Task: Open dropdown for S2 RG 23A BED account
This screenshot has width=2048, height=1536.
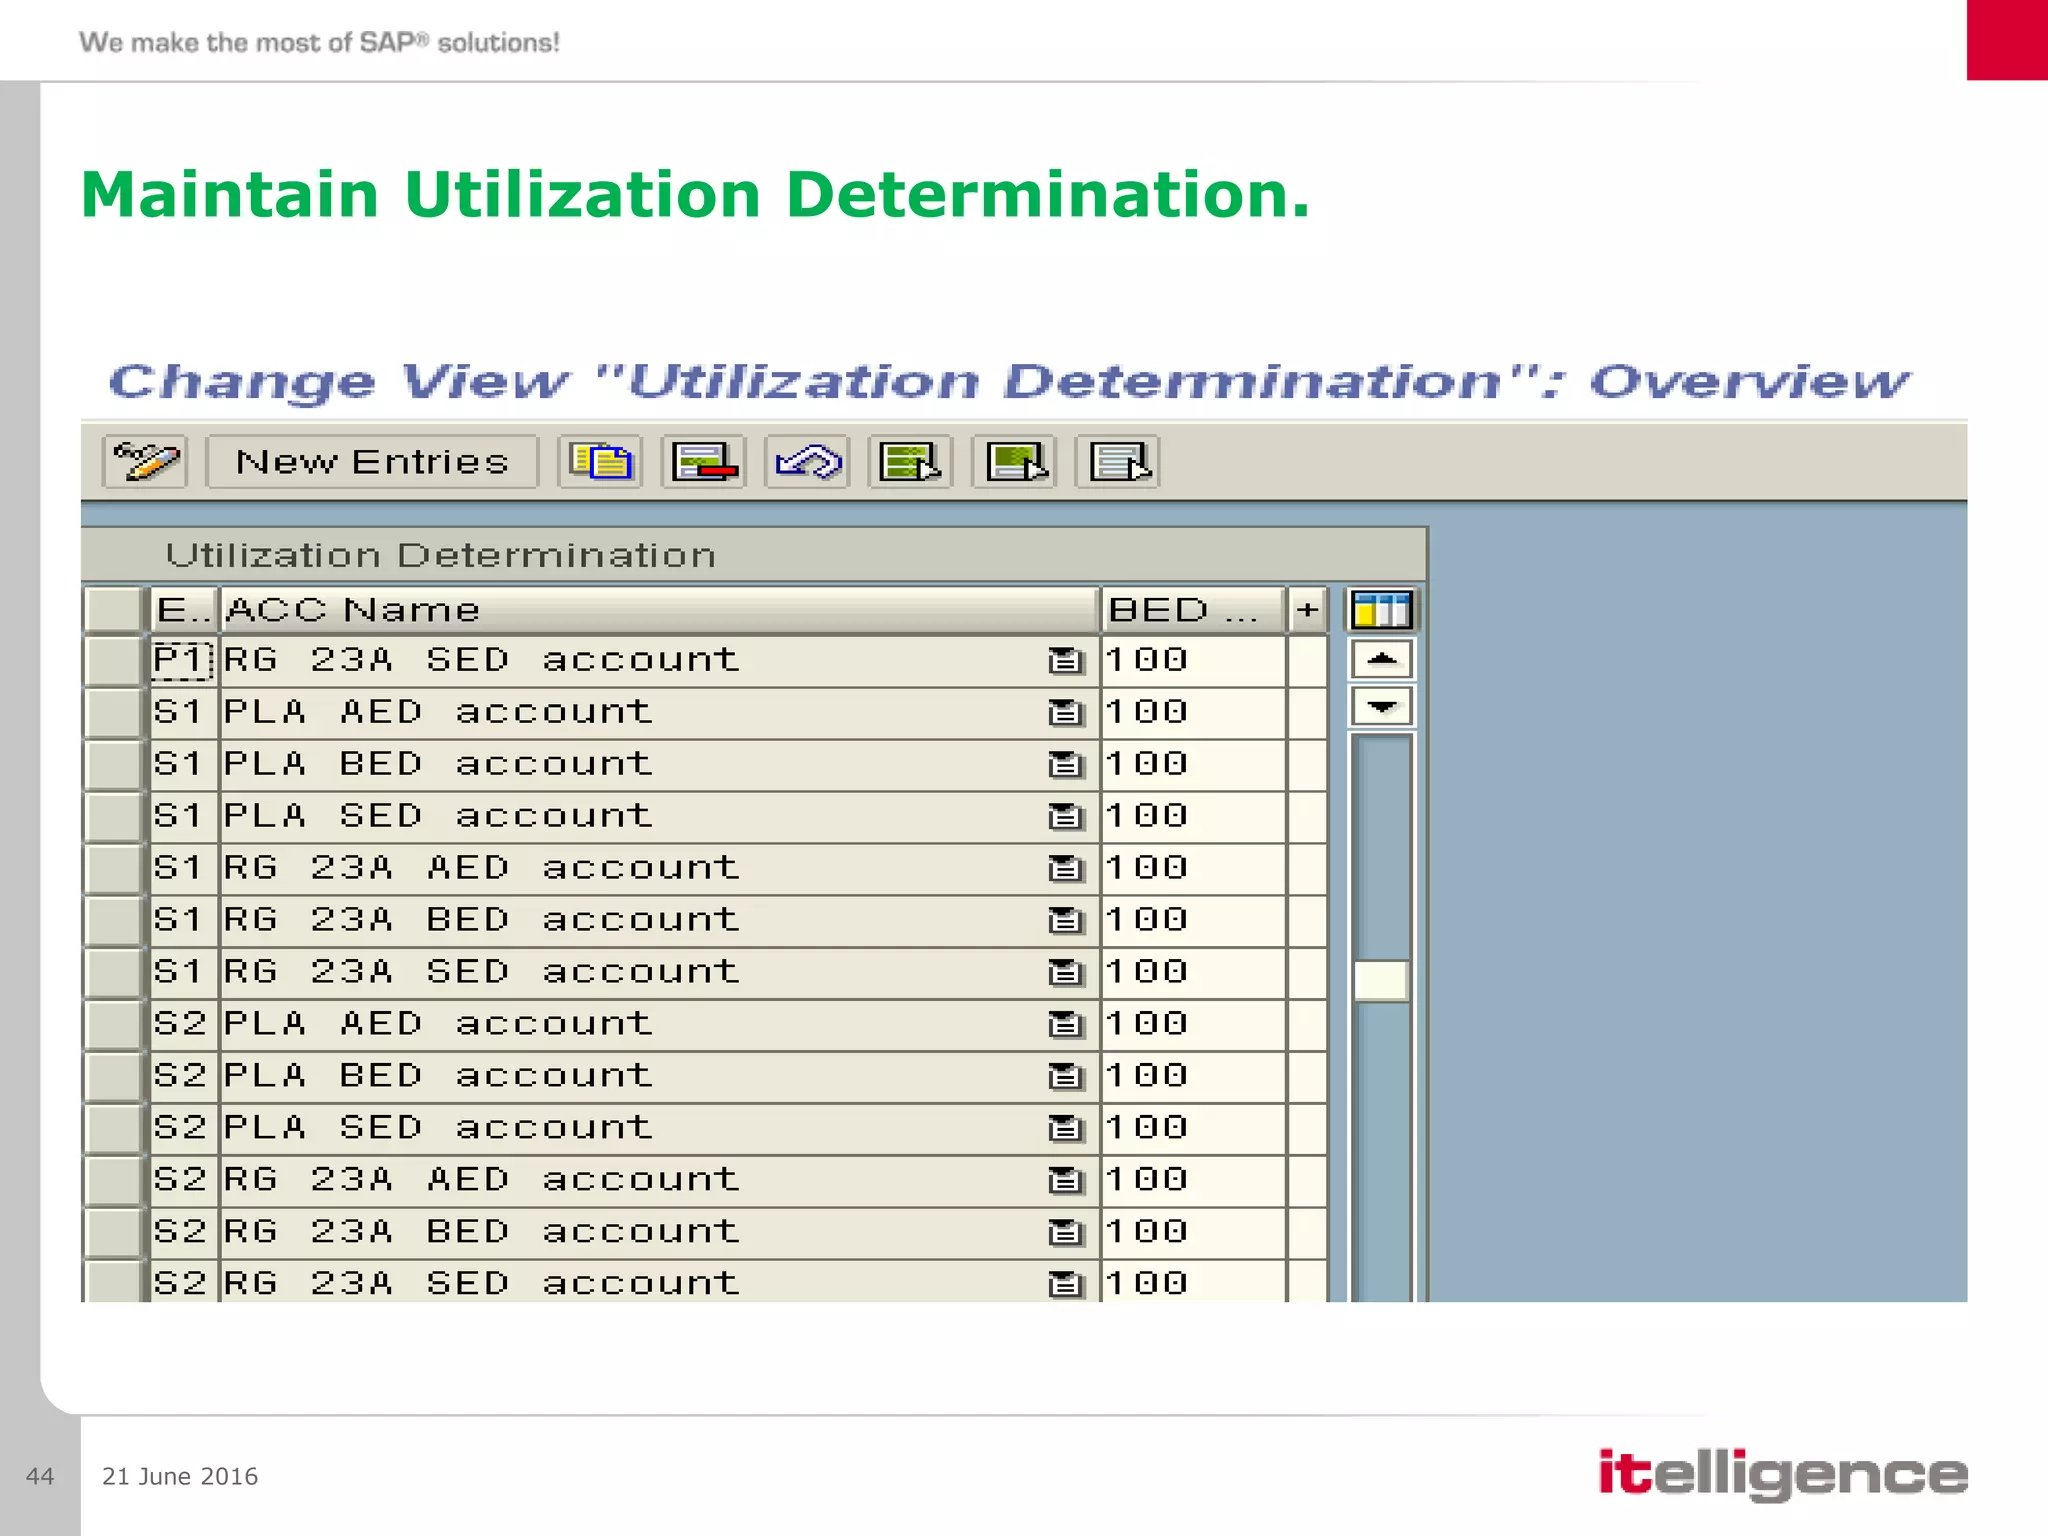Action: 1066,1233
